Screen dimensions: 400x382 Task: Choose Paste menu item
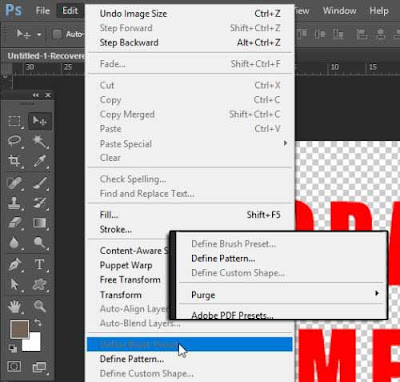[x=190, y=129]
